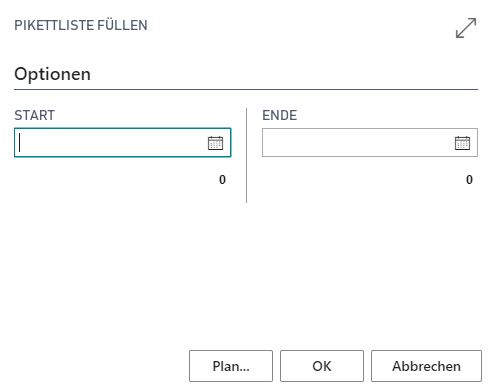This screenshot has height=387, width=488.
Task: Click the divider between START and ENDE
Action: pyautogui.click(x=247, y=155)
